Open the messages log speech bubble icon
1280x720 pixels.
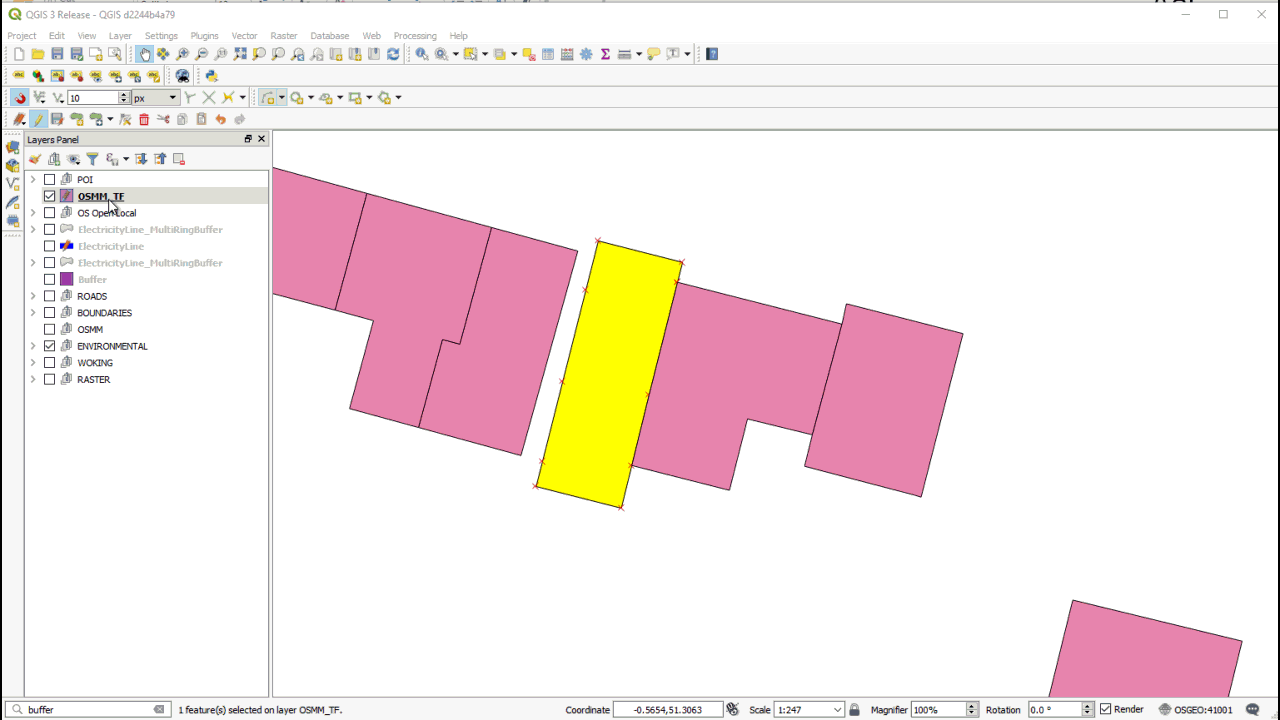[x=1253, y=710]
